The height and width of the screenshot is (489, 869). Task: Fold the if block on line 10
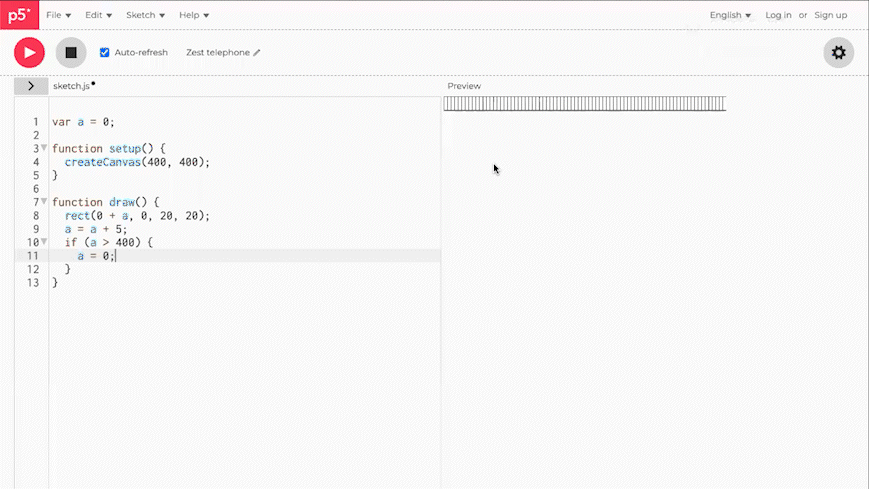(x=44, y=242)
